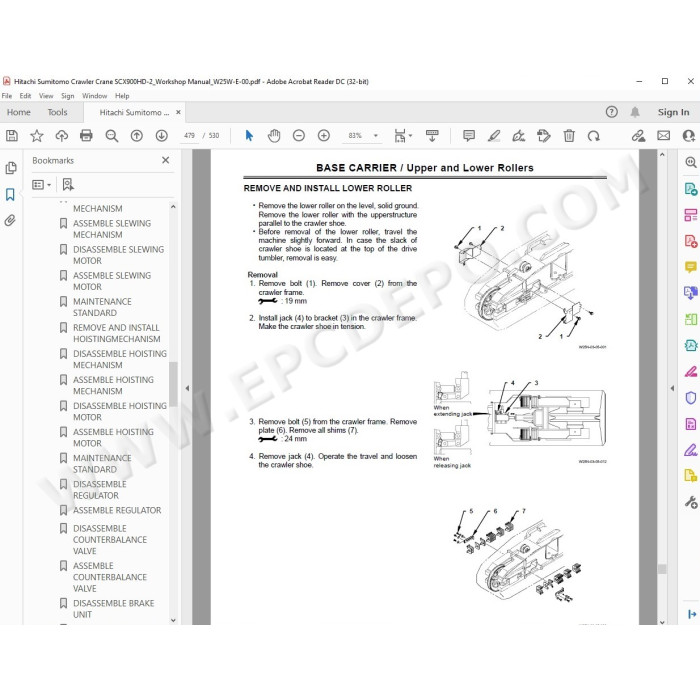Screen dimensions: 700x700
Task: Collapse the navigation pane left arrow
Action: pyautogui.click(x=187, y=388)
